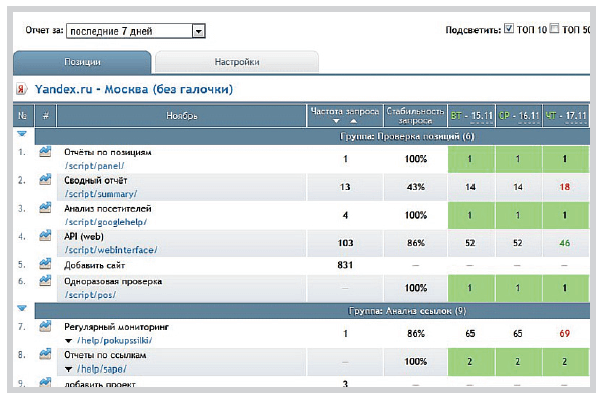The height and width of the screenshot is (396, 599).
Task: Switch to the Позиции tab
Action: coord(82,62)
